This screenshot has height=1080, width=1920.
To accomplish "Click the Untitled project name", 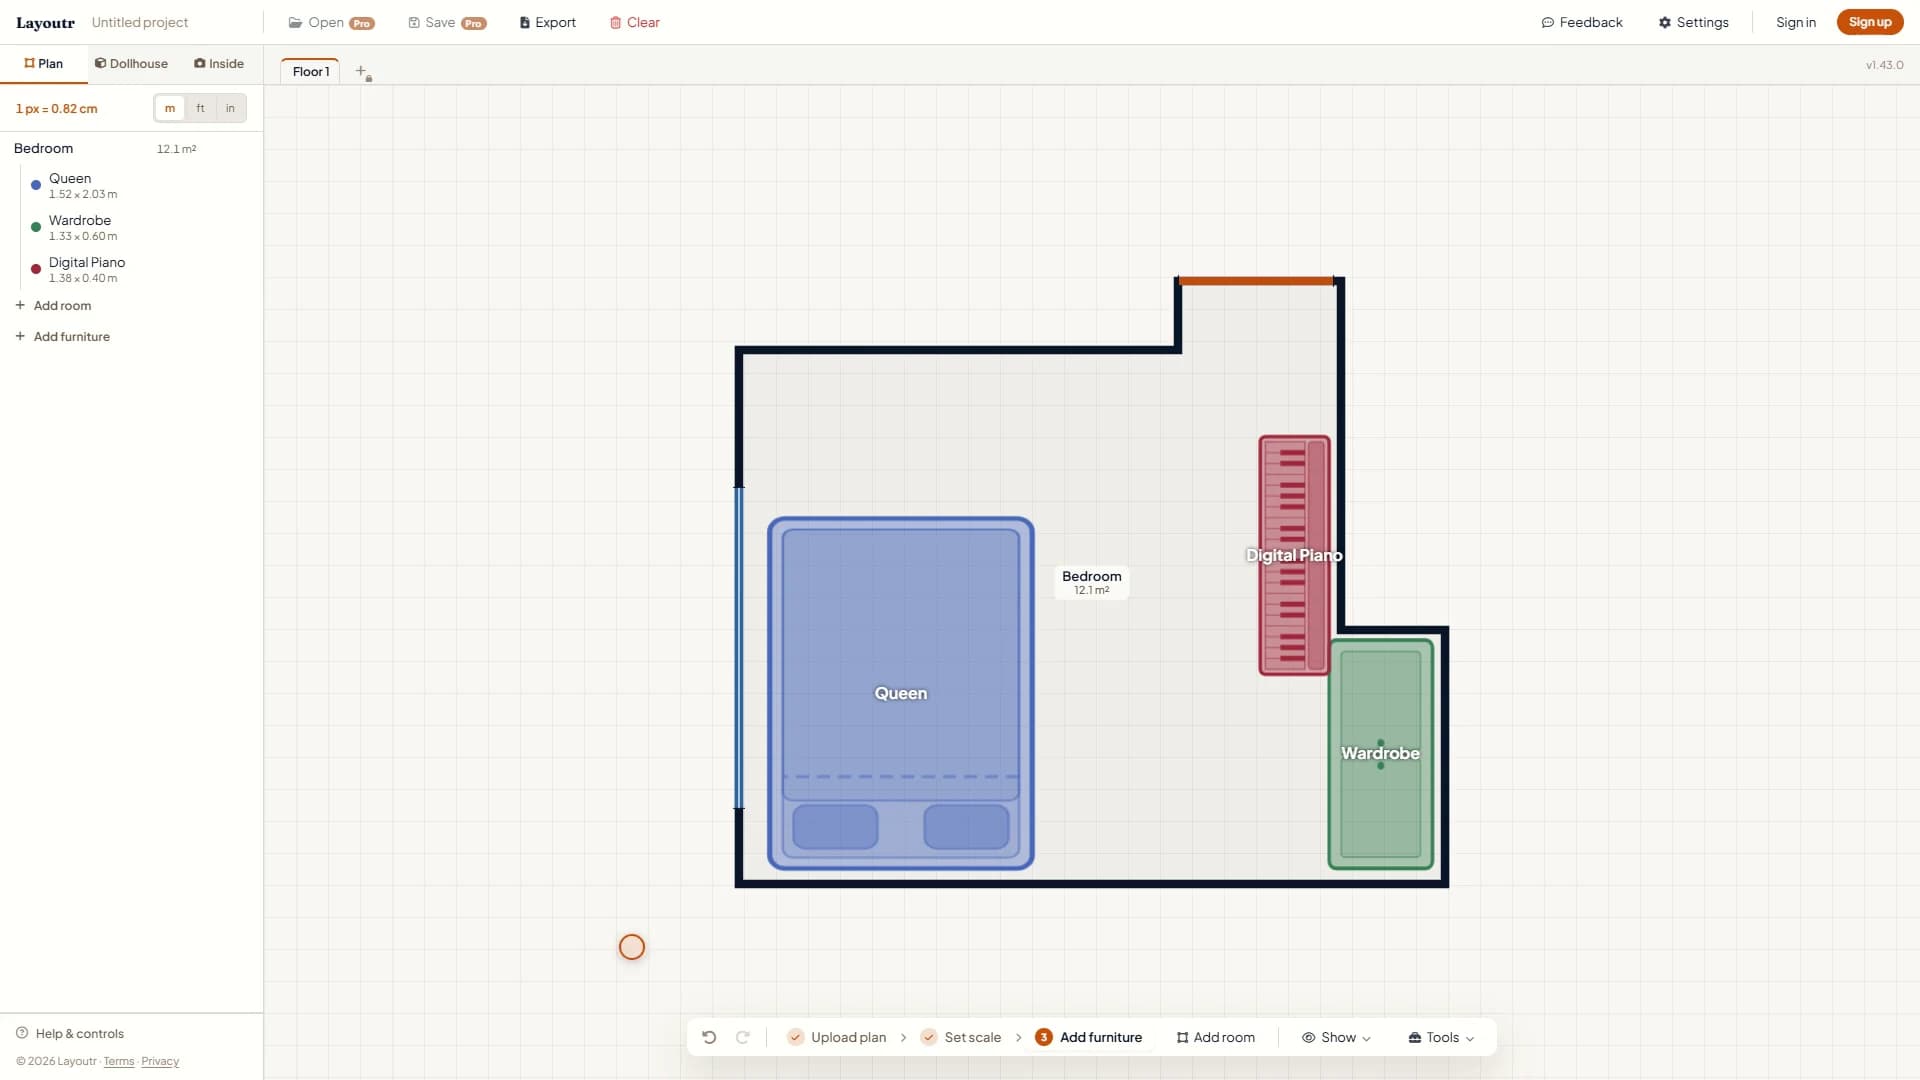I will click(x=140, y=22).
